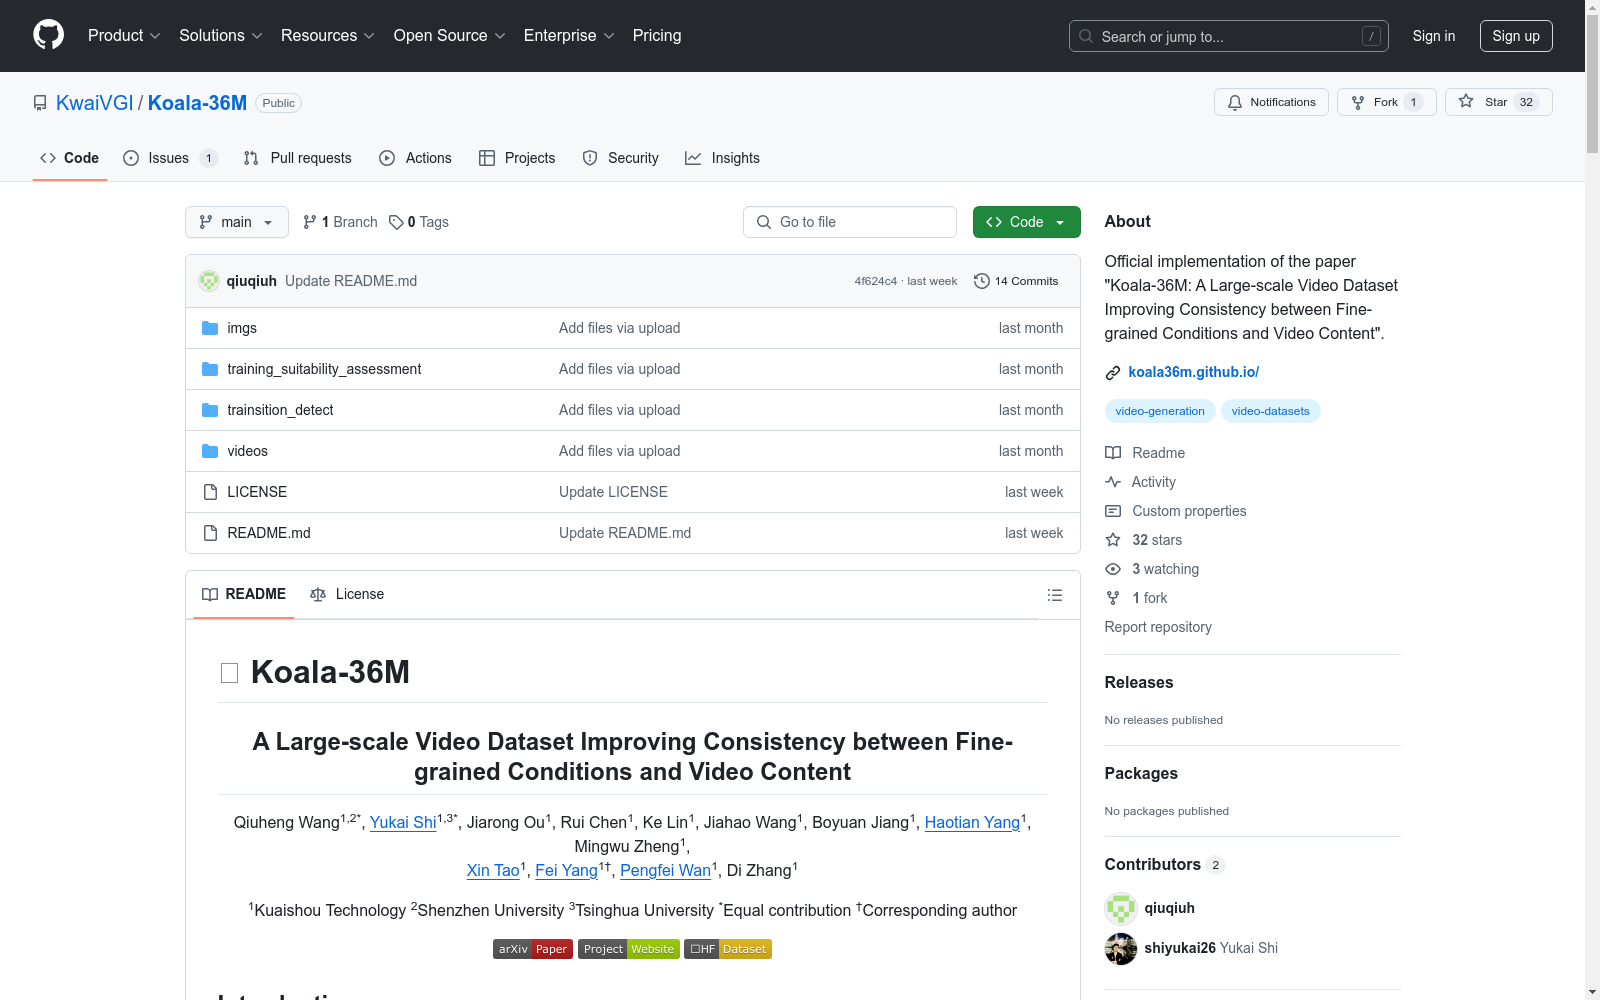Image resolution: width=1600 pixels, height=1000 pixels.
Task: Click the Search or jump to field
Action: [1229, 36]
